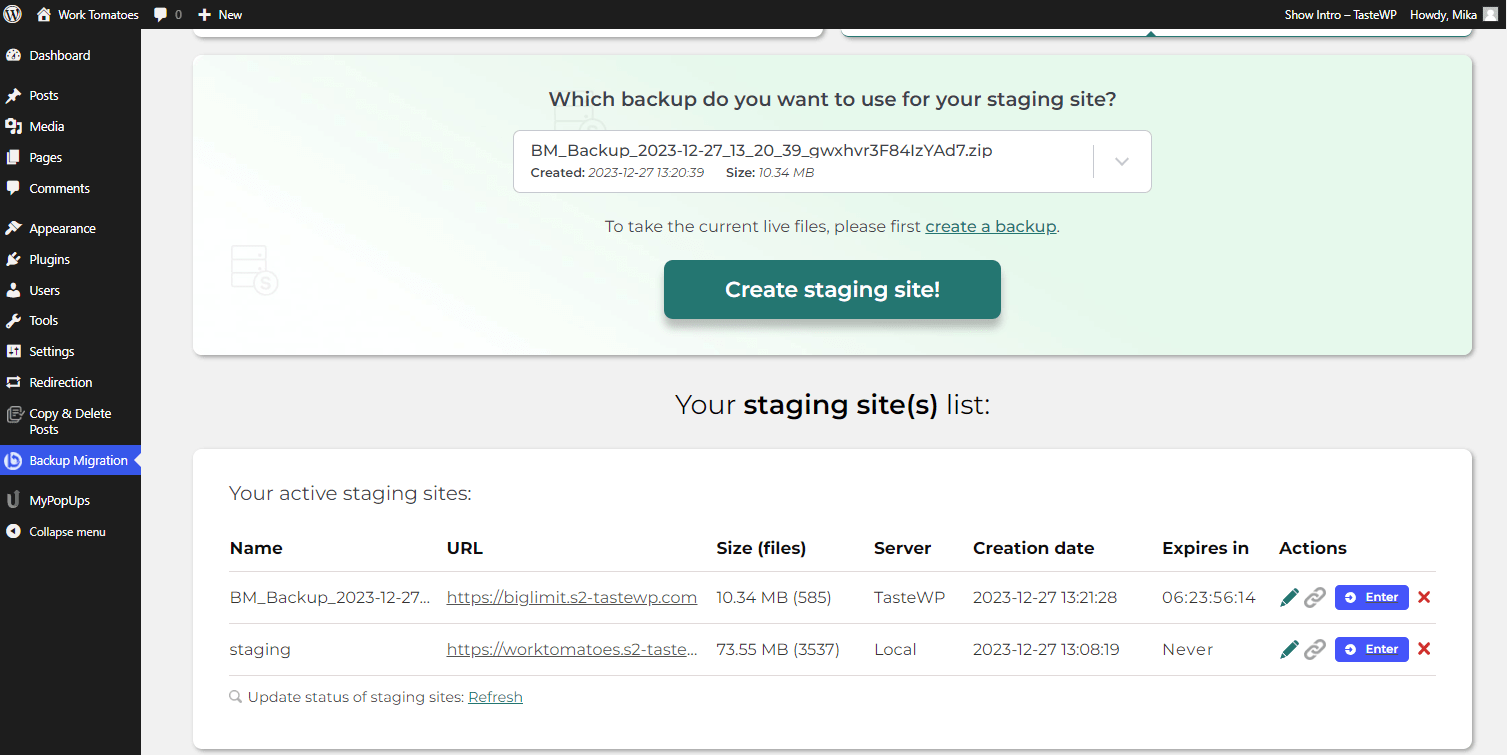
Task: Click the 2023-12-27 13:08:19 creation date
Action: coord(1046,650)
